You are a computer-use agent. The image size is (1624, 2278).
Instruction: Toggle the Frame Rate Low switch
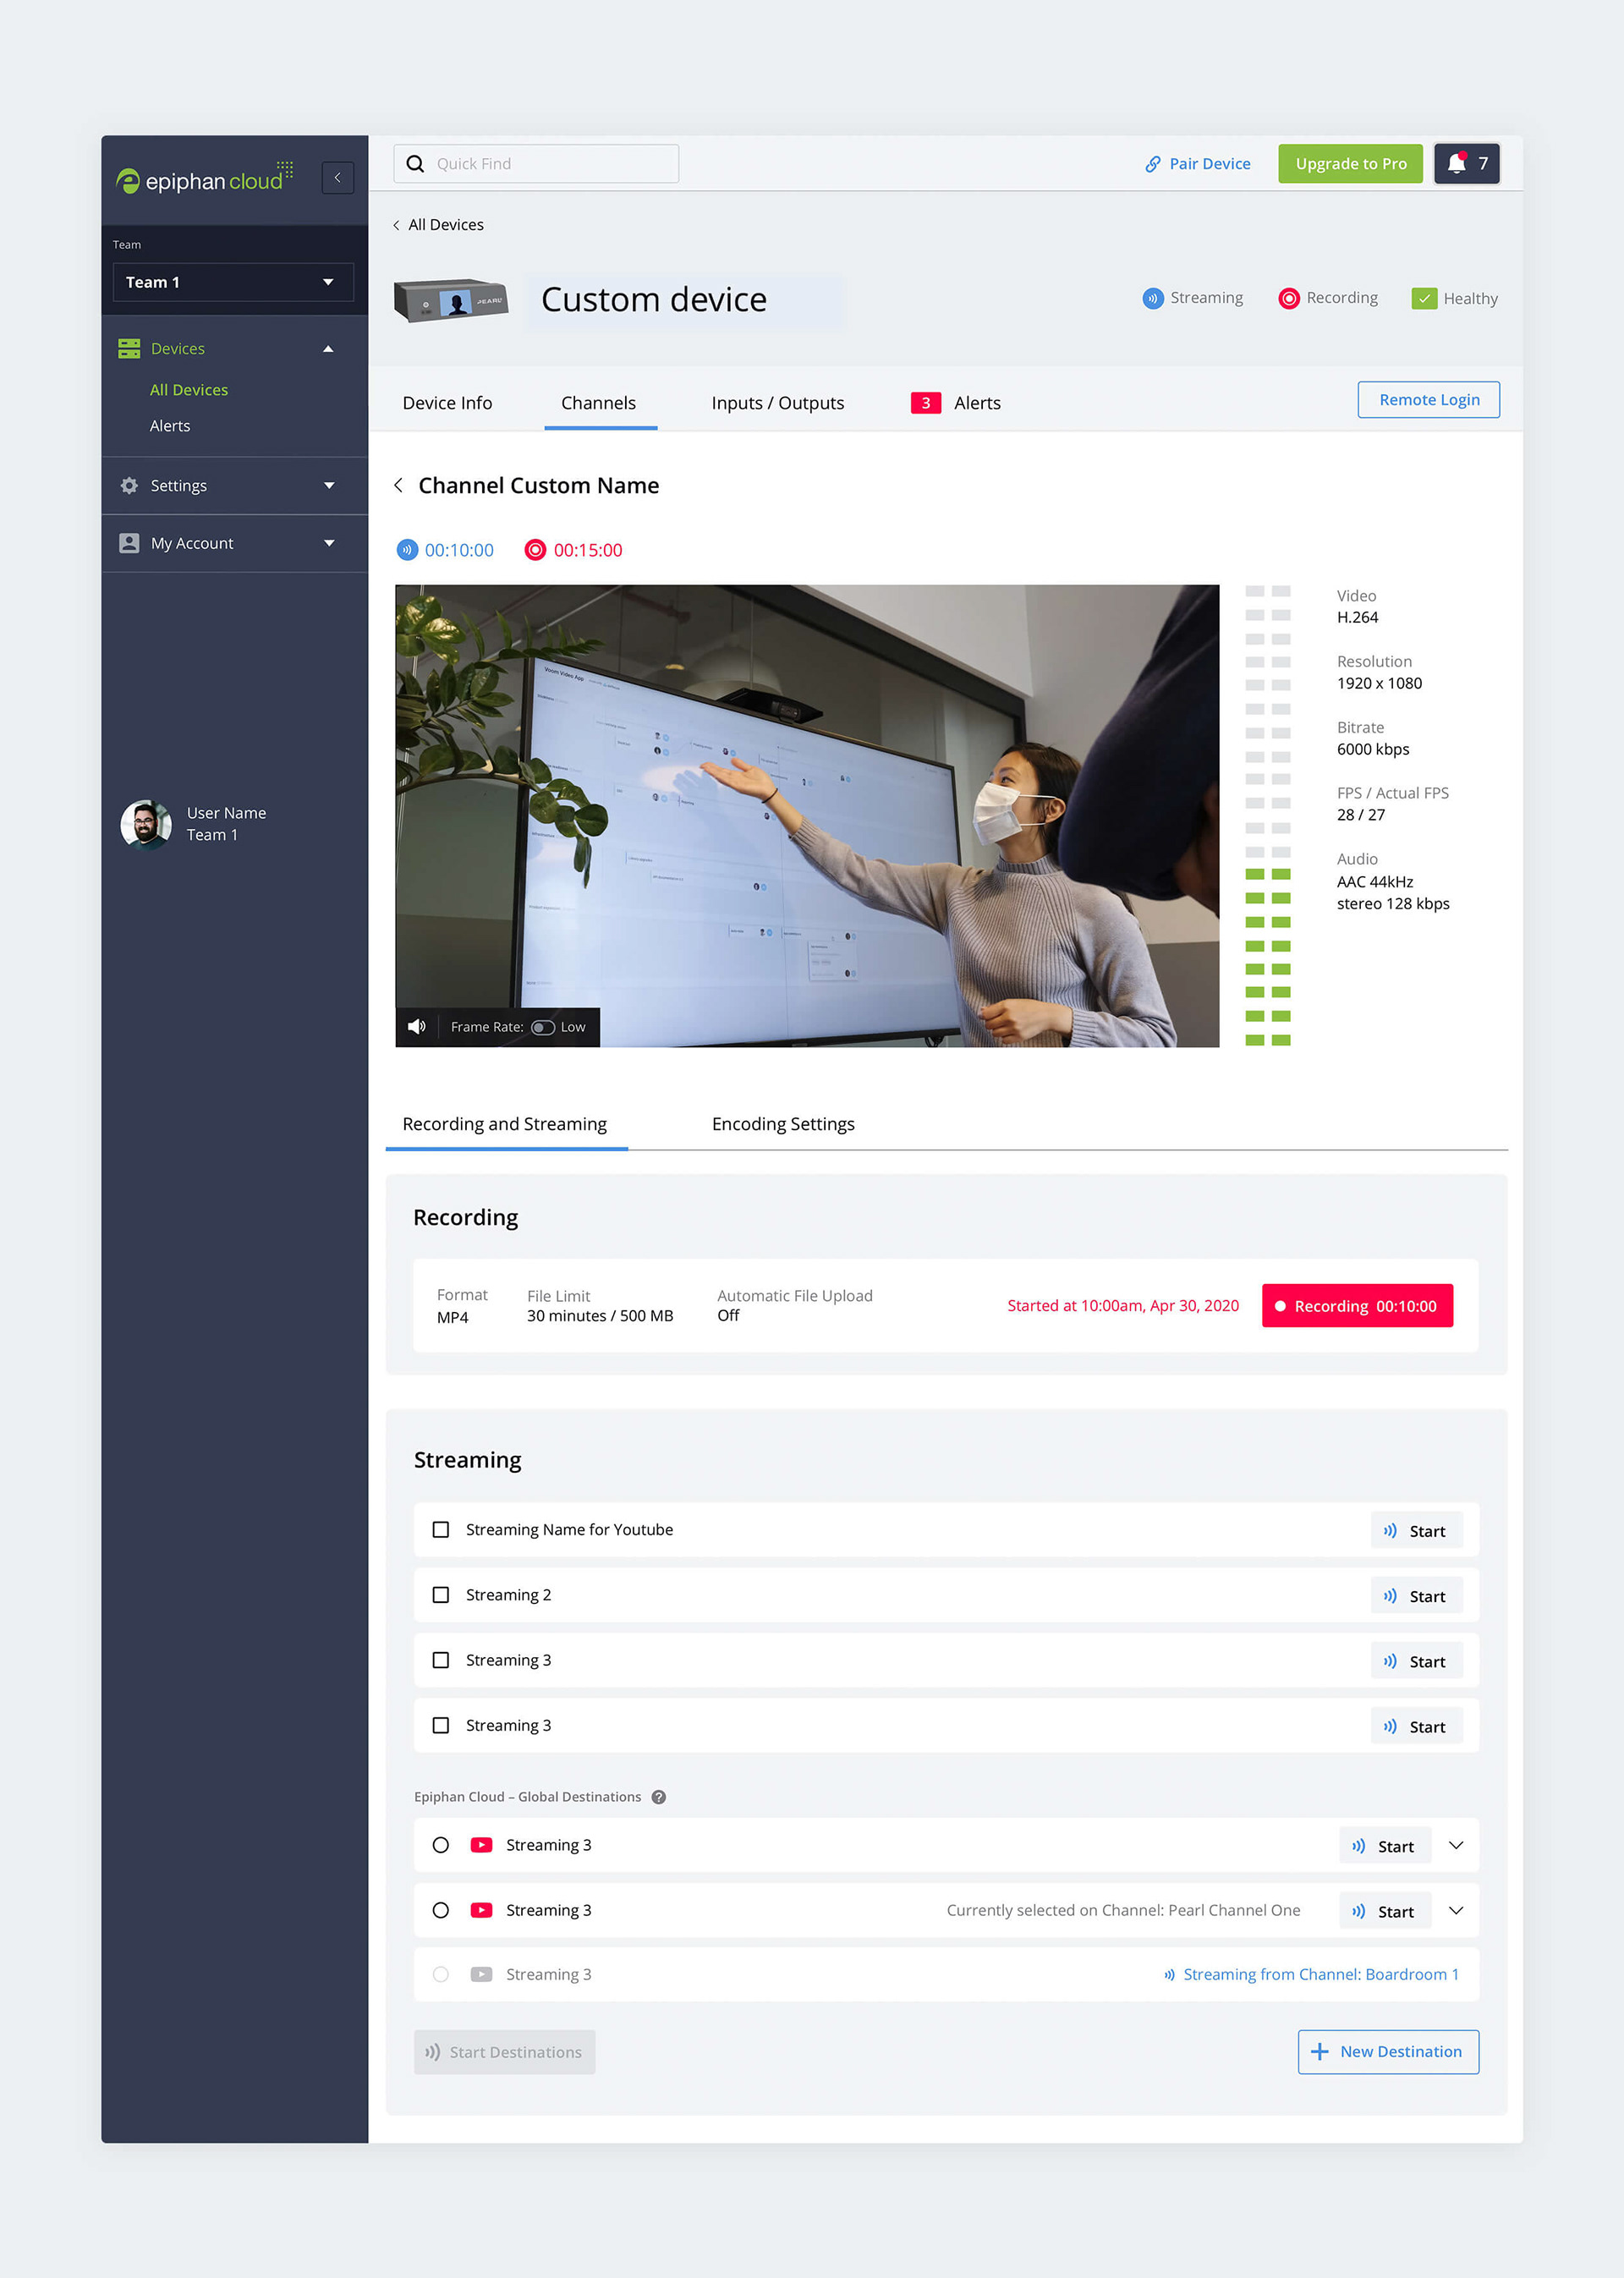543,1027
